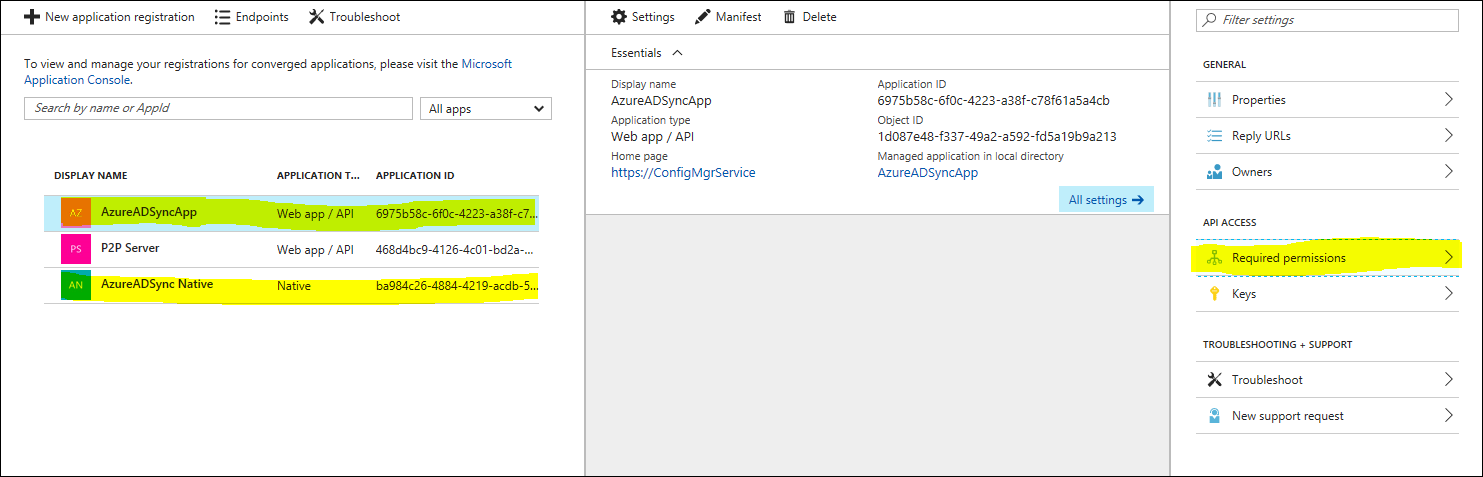
Task: Focus the Search by name or AppId field
Action: click(x=218, y=108)
